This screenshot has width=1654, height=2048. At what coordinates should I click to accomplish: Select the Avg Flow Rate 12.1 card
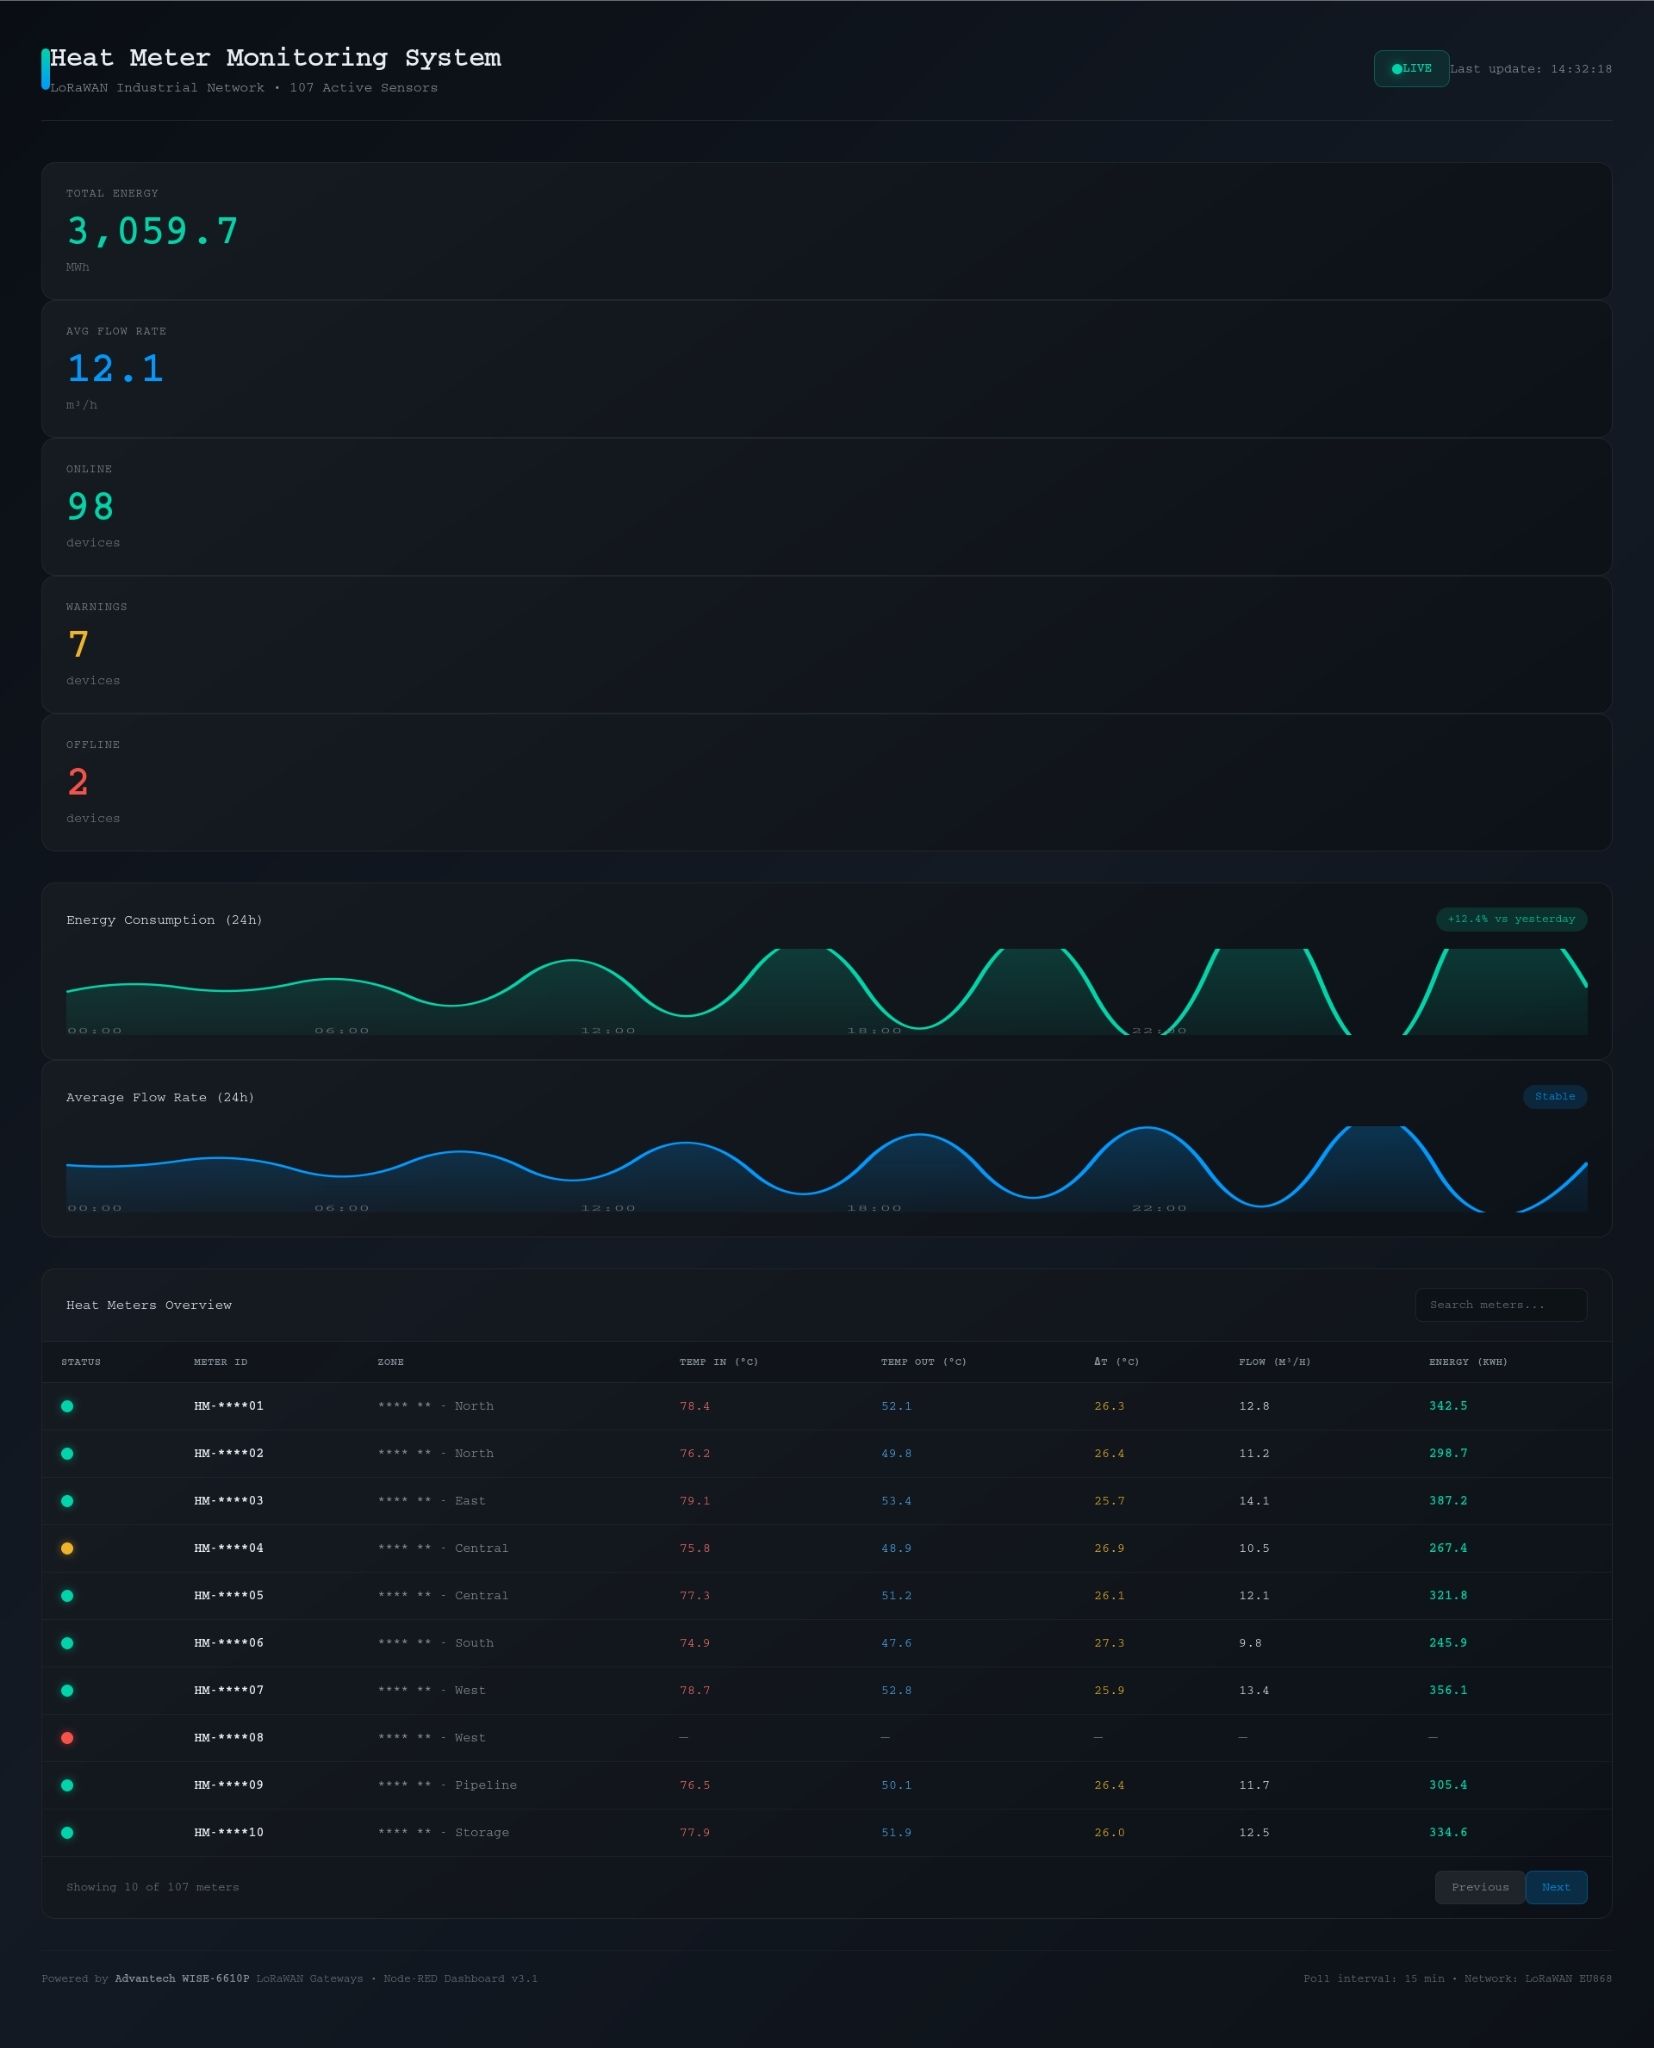coord(826,369)
